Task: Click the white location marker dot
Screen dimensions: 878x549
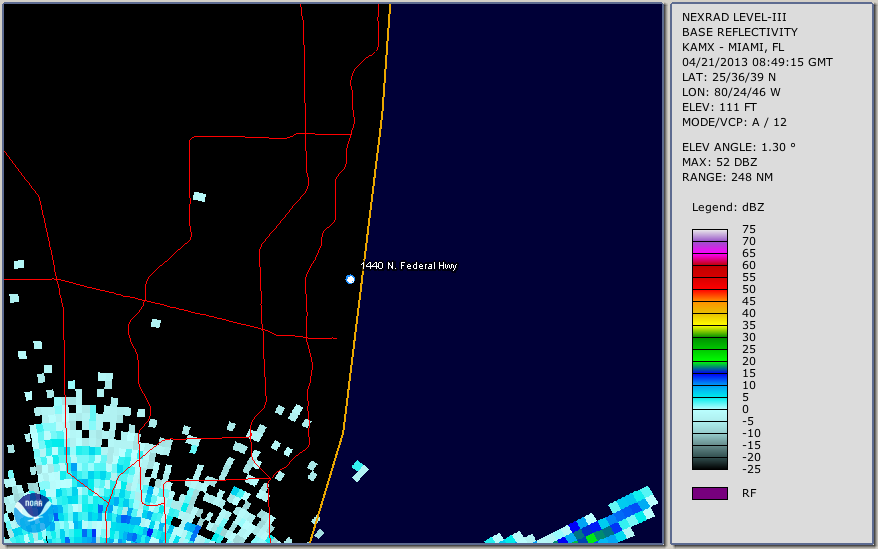Action: 350,279
